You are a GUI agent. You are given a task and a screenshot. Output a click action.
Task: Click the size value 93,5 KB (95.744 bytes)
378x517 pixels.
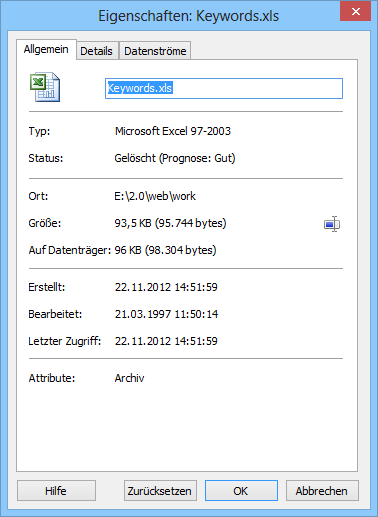click(170, 223)
